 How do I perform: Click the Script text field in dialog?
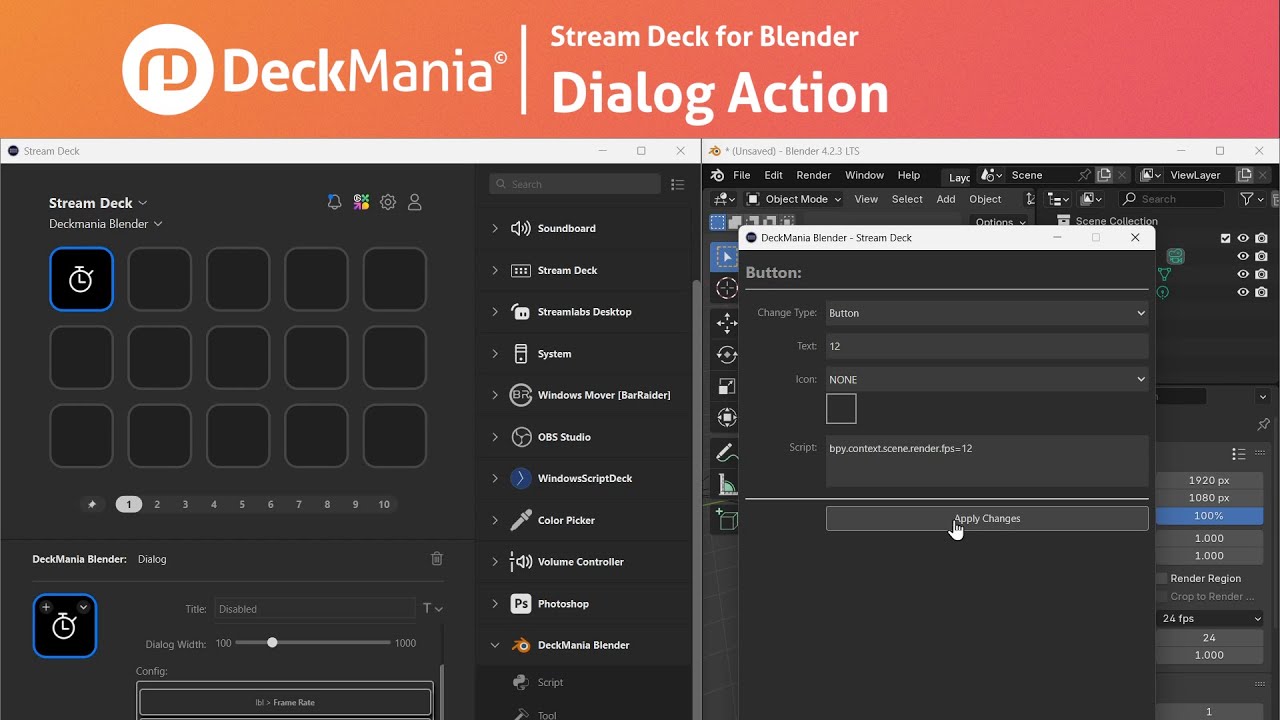[x=987, y=461]
